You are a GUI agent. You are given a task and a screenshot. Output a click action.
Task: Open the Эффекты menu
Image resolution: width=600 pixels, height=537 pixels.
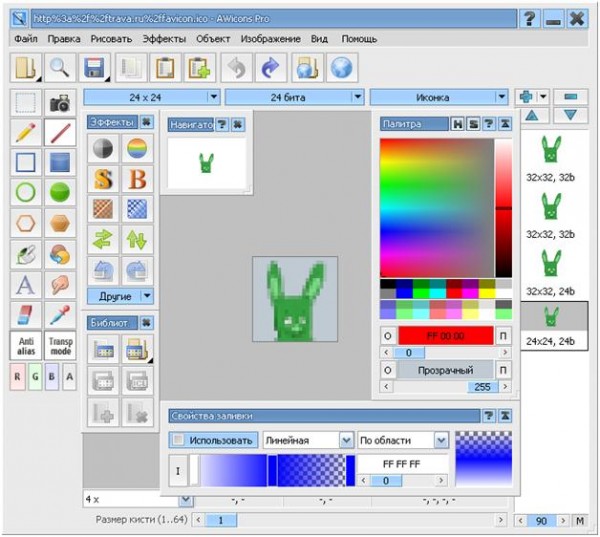tap(164, 39)
